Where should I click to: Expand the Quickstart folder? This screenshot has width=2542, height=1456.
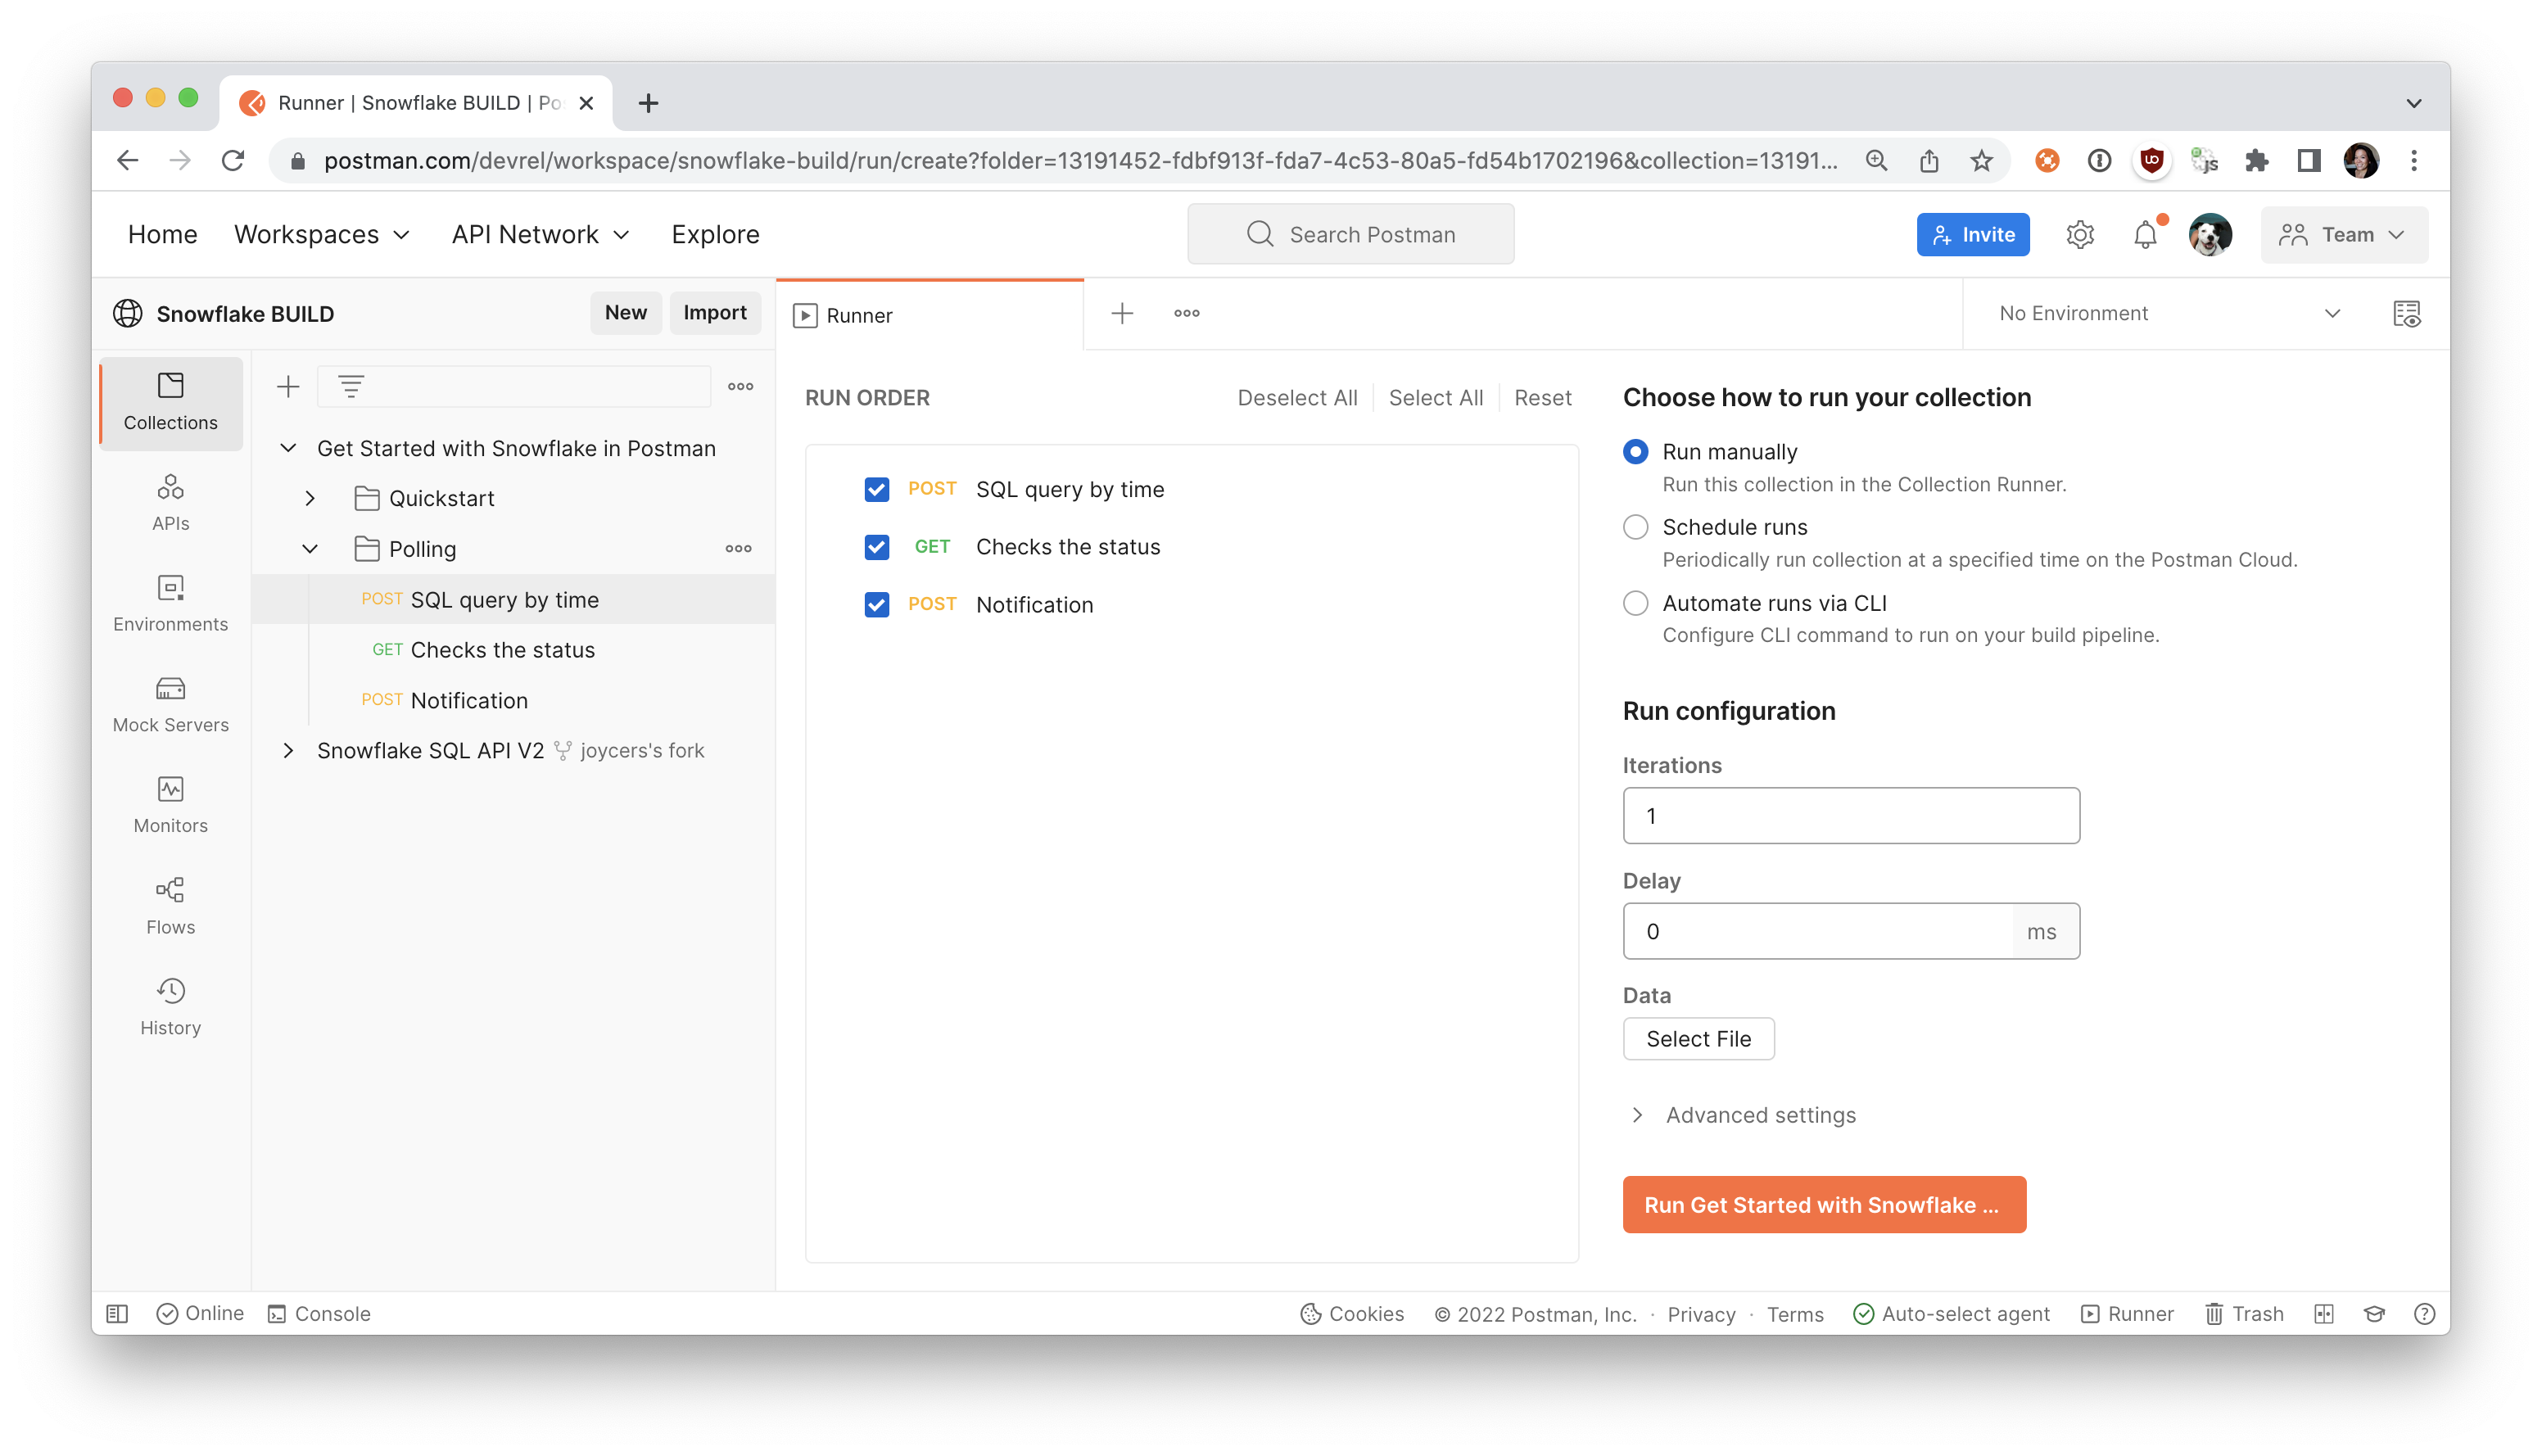click(310, 498)
